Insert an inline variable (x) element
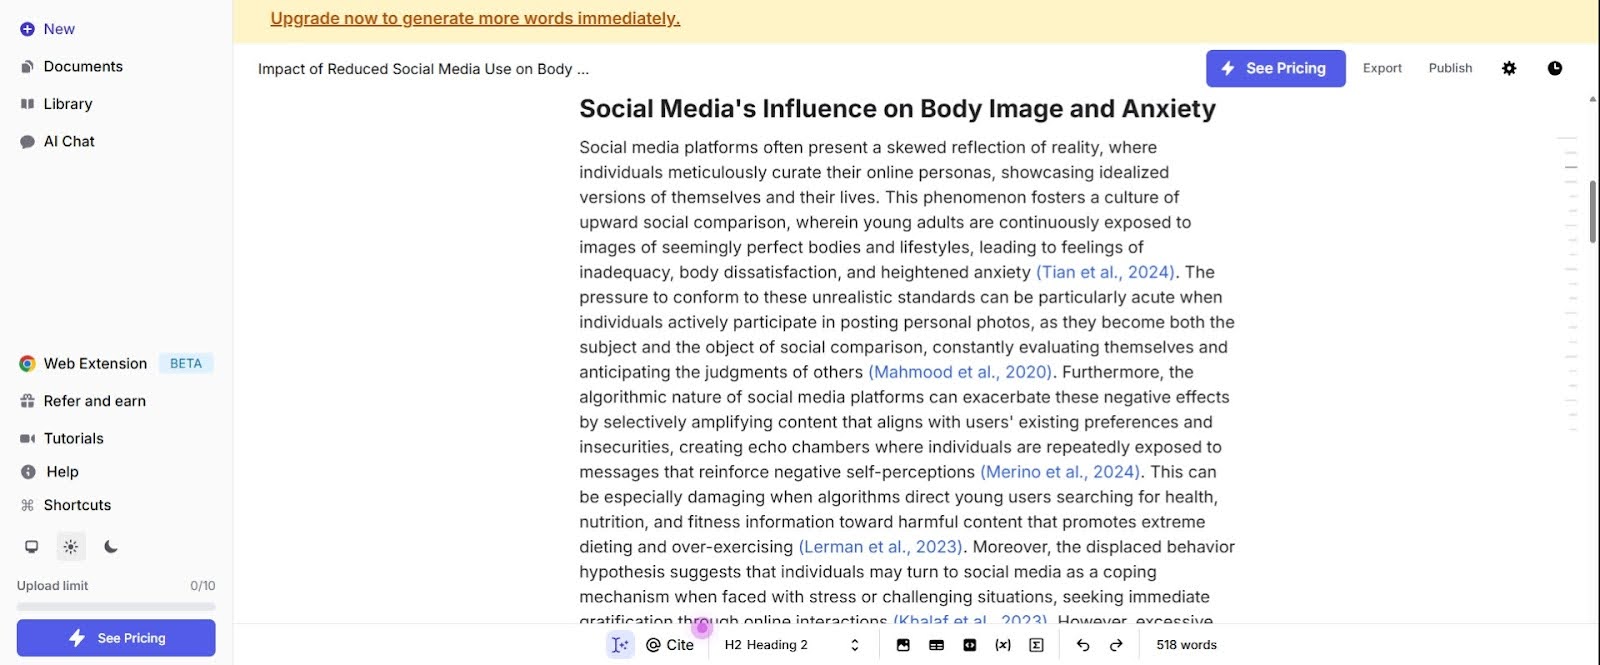The width and height of the screenshot is (1600, 665). click(x=1003, y=645)
